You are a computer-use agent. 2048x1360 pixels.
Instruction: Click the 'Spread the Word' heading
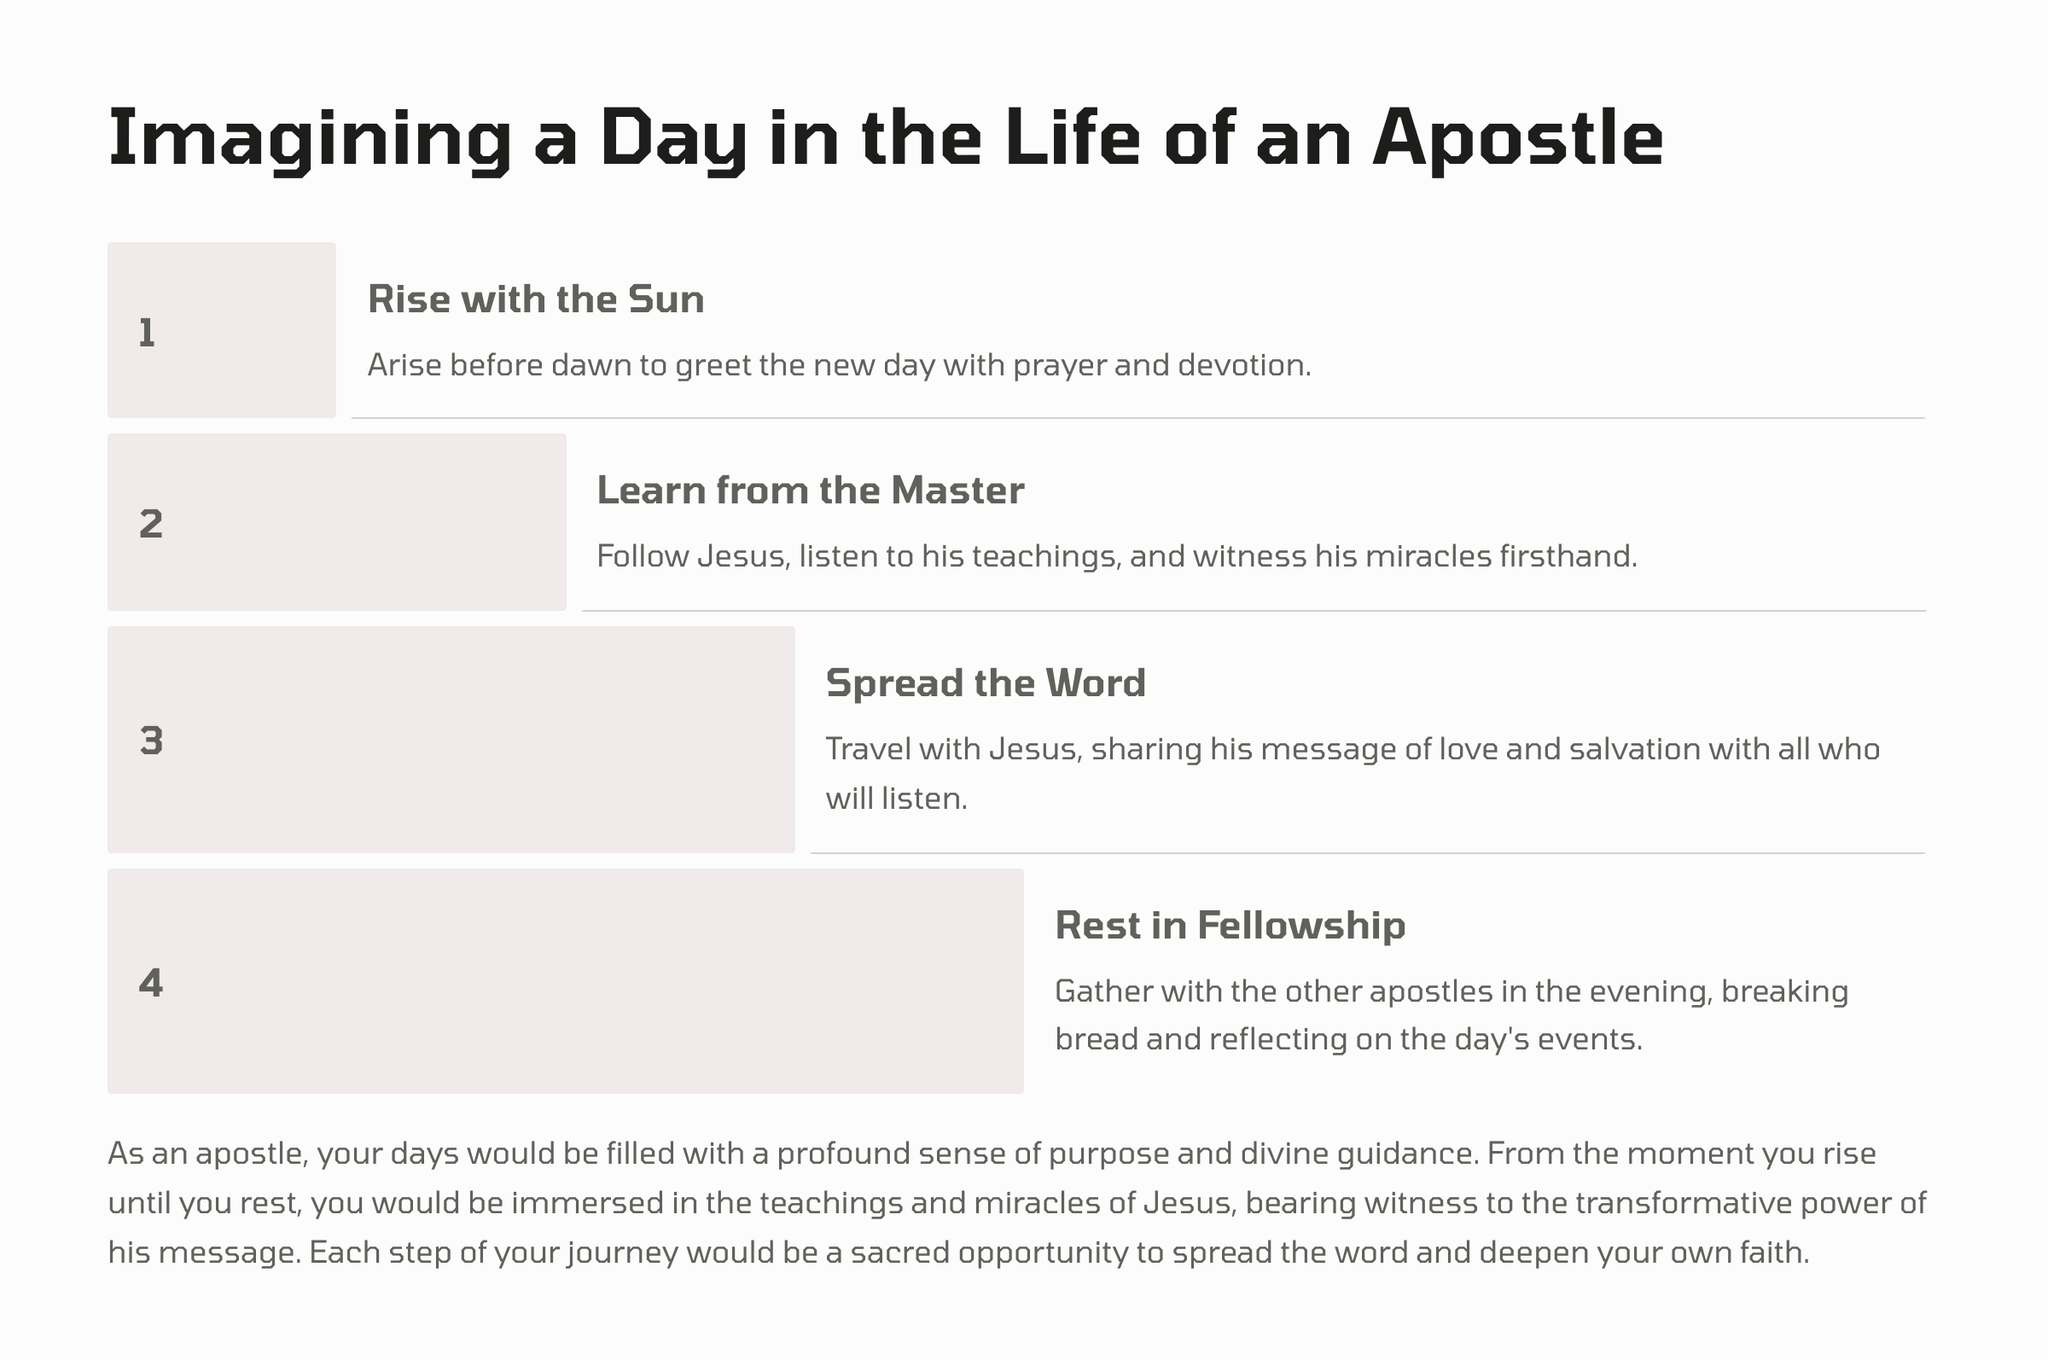pyautogui.click(x=985, y=683)
